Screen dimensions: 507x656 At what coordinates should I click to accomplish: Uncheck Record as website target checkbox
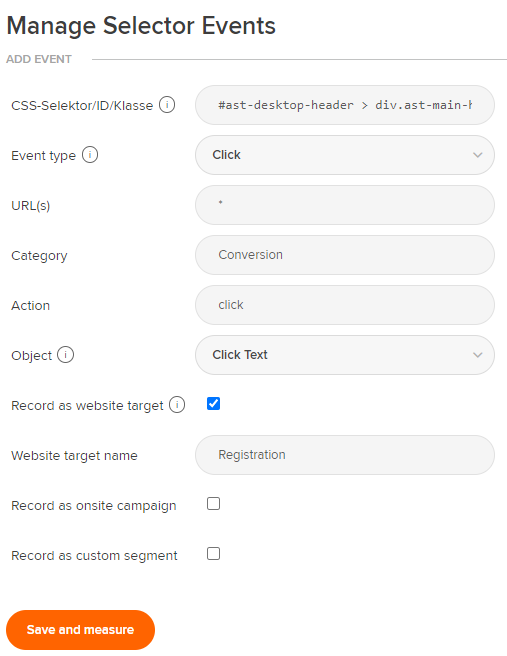point(213,404)
